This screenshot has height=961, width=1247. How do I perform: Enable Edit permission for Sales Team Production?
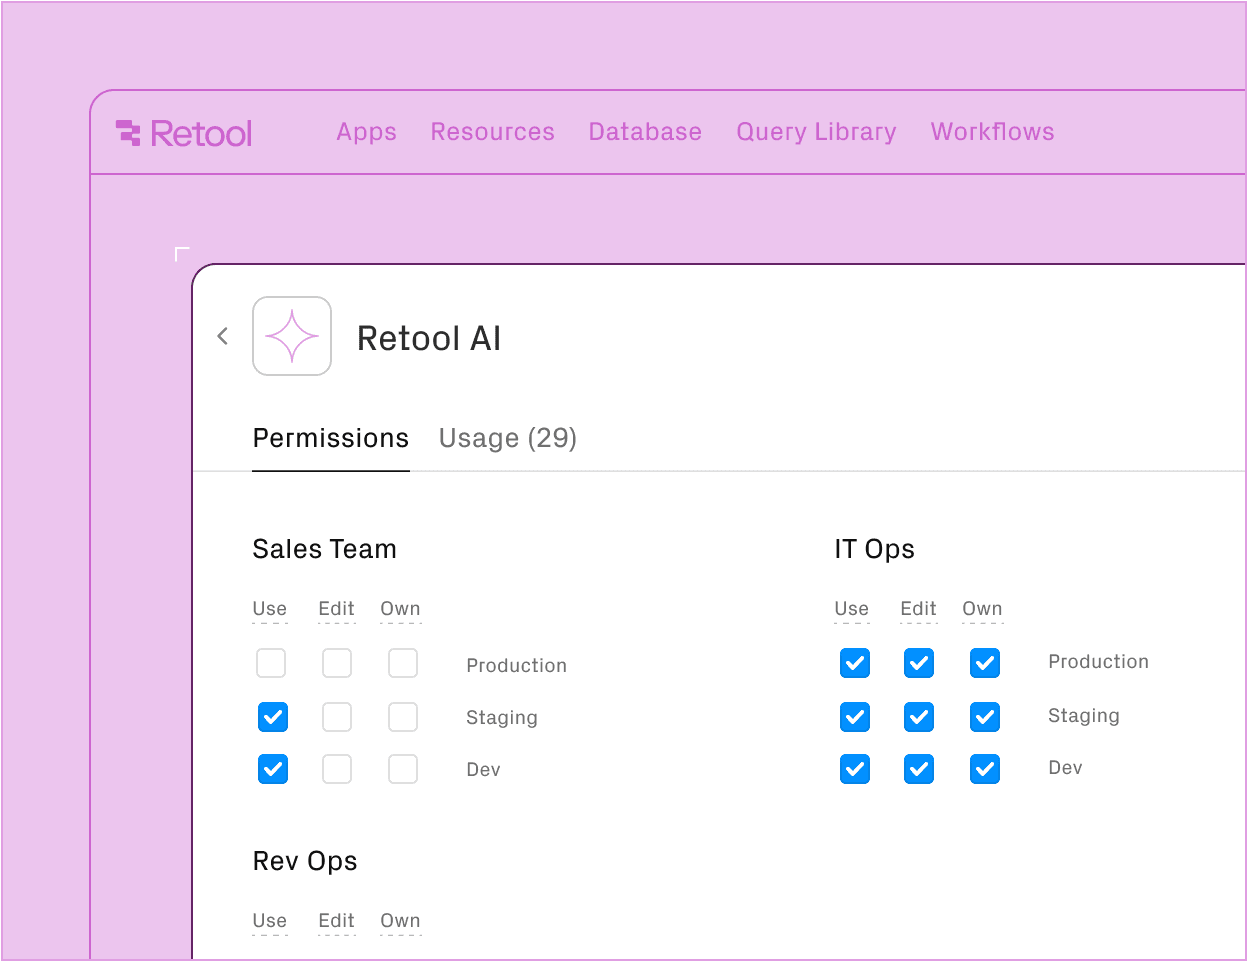[336, 663]
